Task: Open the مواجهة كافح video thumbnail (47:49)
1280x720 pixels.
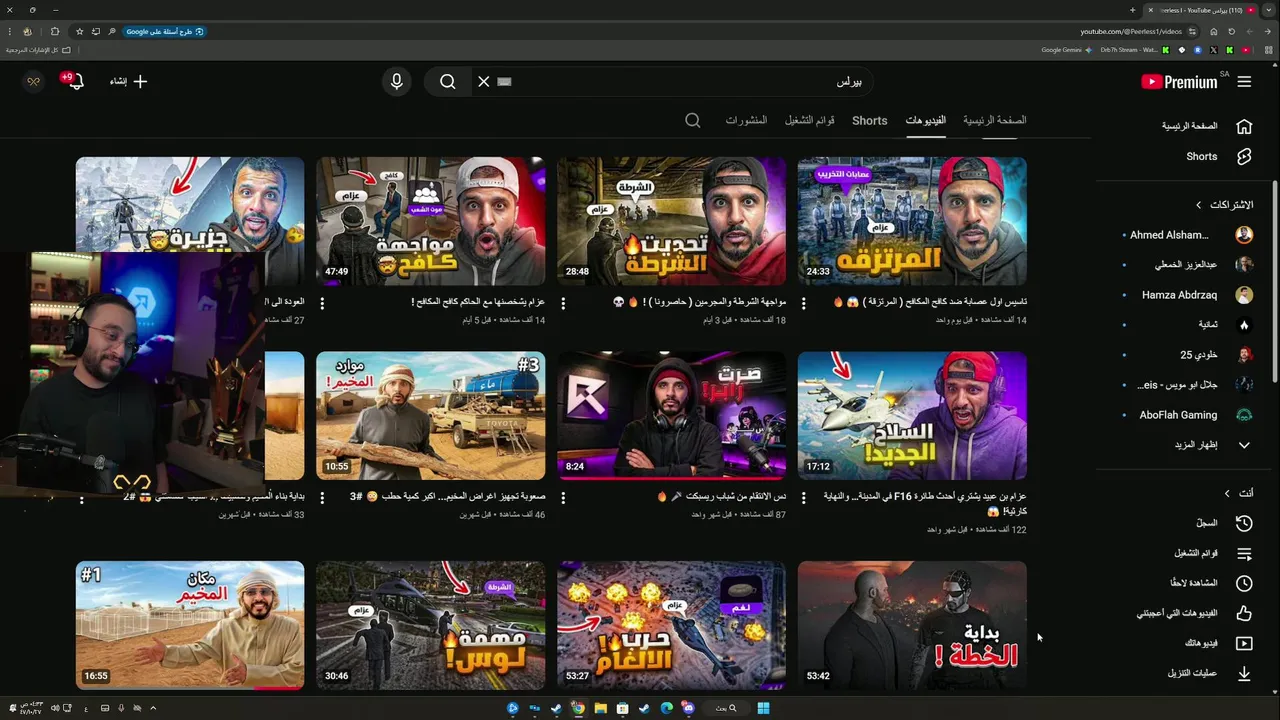Action: (x=430, y=220)
